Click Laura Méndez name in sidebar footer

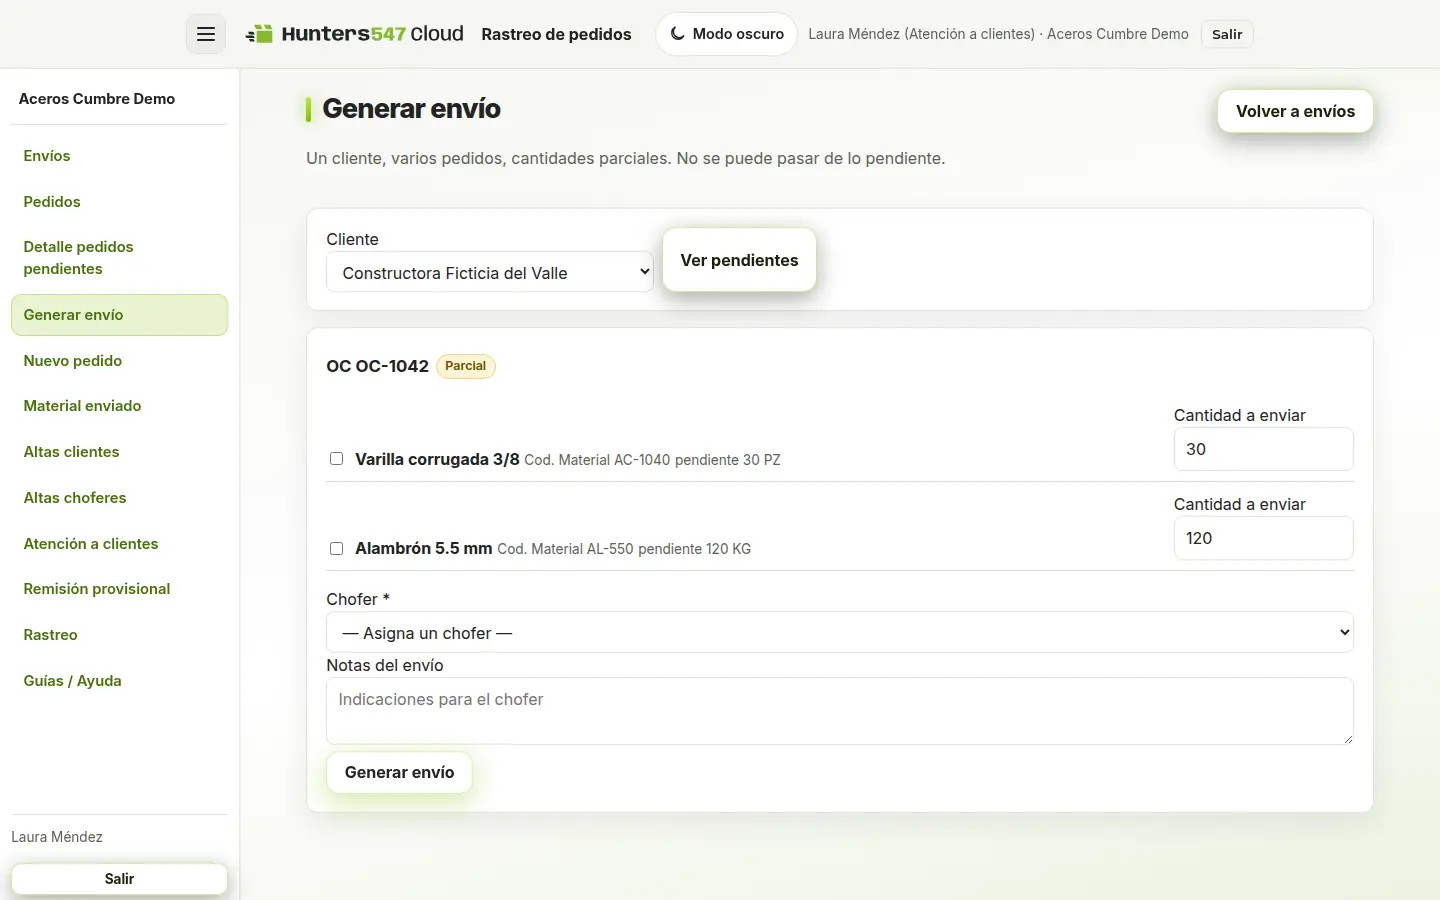pos(57,837)
